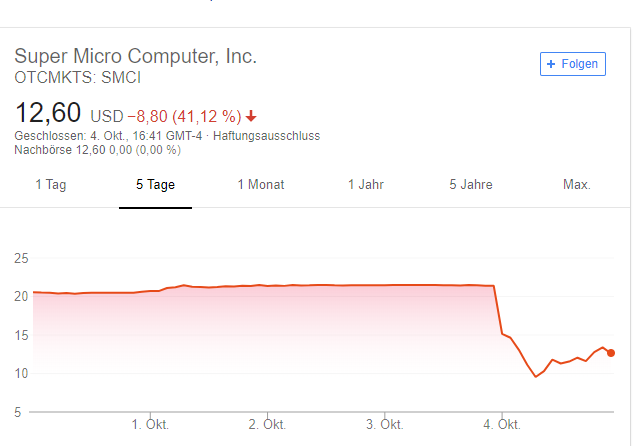The height and width of the screenshot is (446, 639).
Task: Click the red endpoint dot on chart
Action: 610,353
